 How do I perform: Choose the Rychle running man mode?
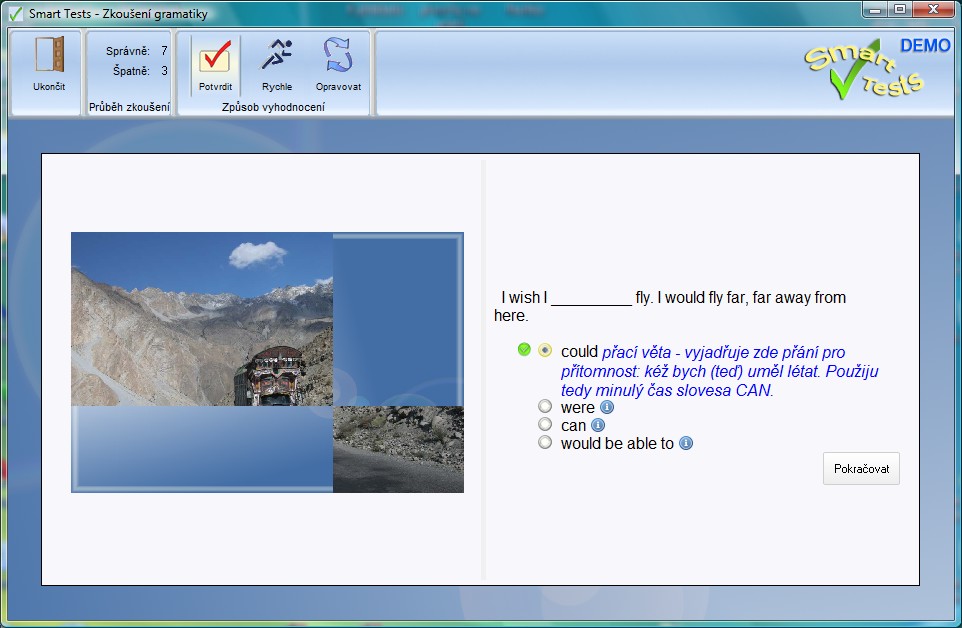pyautogui.click(x=277, y=62)
